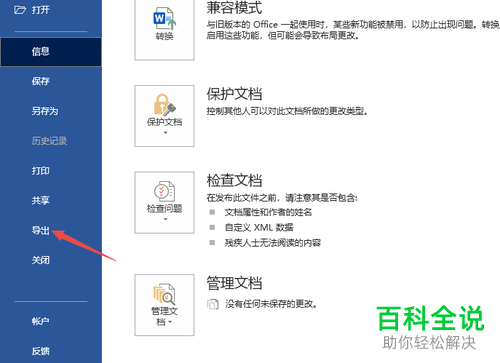The height and width of the screenshot is (363, 500).
Task: Click the 兼容模式 heading
Action: pyautogui.click(x=234, y=8)
